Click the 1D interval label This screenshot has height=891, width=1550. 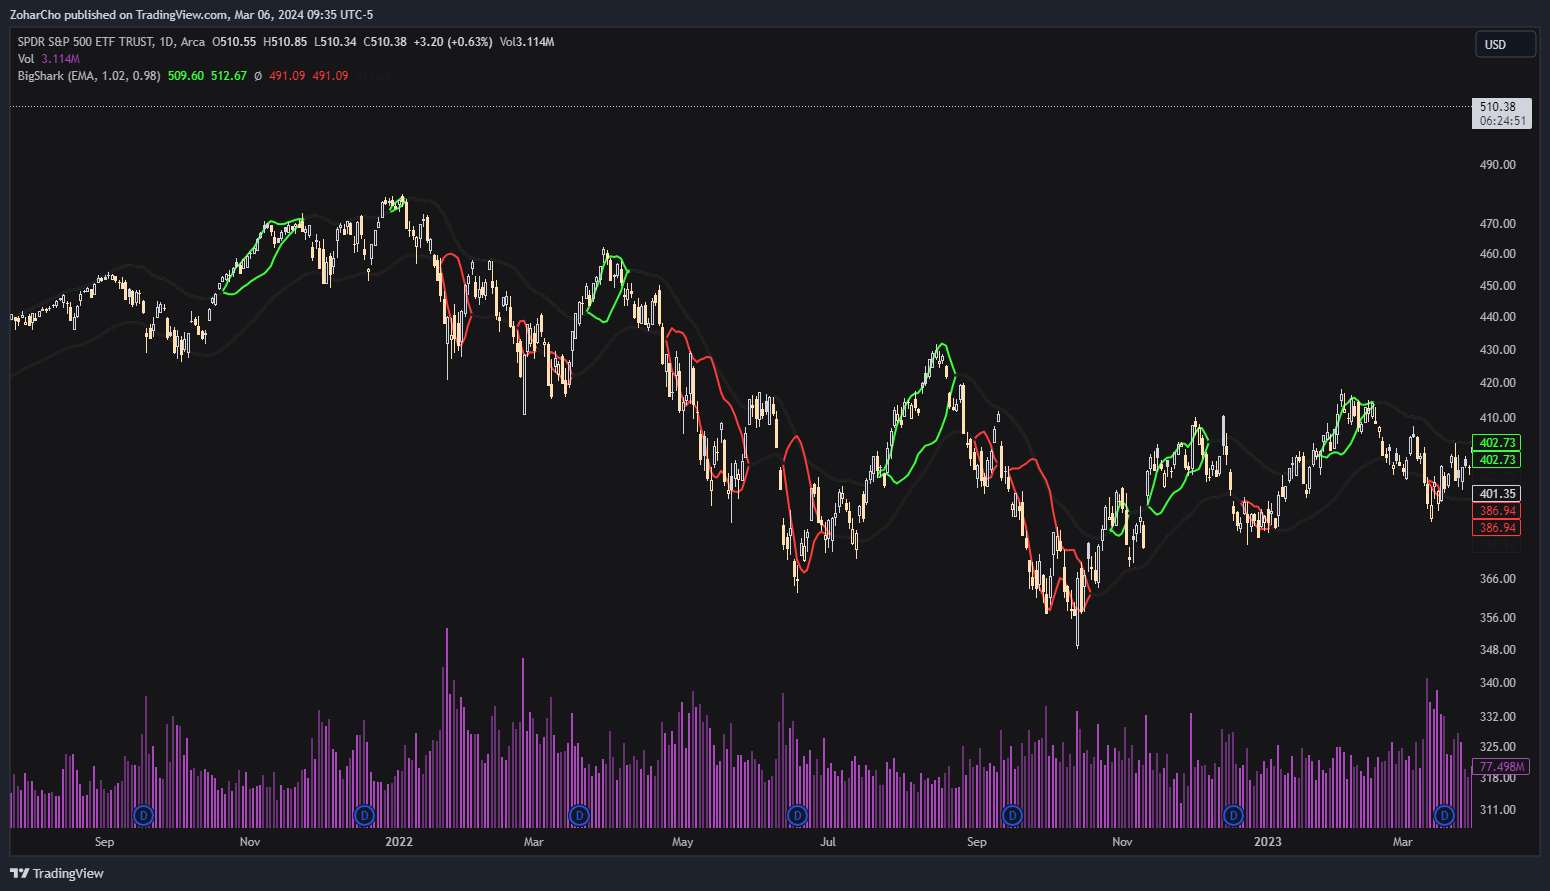[167, 42]
